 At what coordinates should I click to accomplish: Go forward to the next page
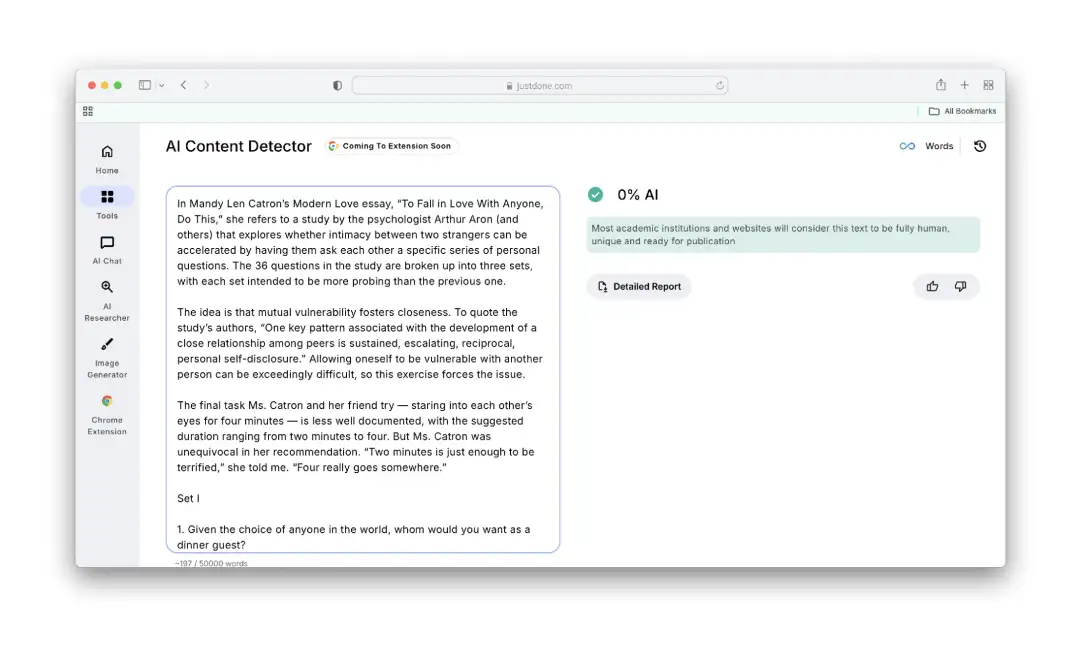coord(206,85)
